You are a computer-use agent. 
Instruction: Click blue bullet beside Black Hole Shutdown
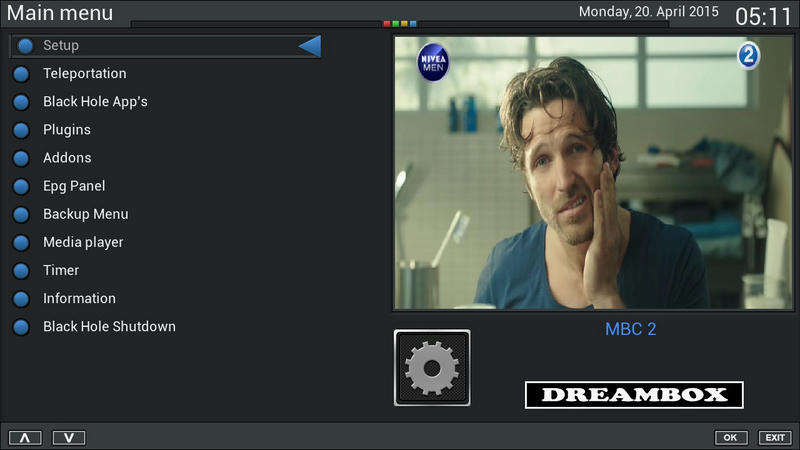click(21, 327)
